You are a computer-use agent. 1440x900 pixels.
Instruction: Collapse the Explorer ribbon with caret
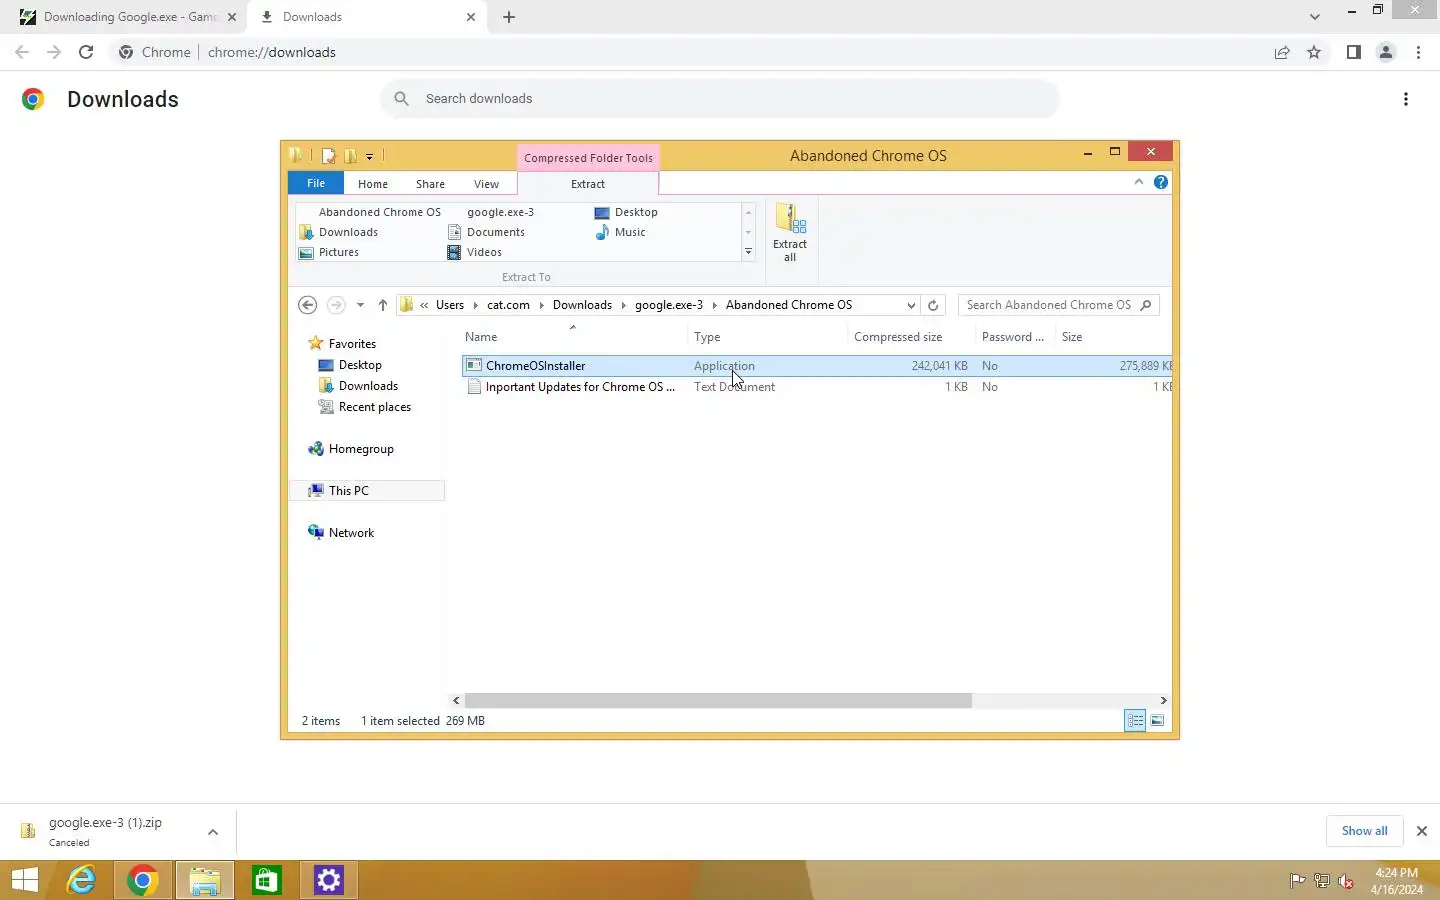point(1138,182)
